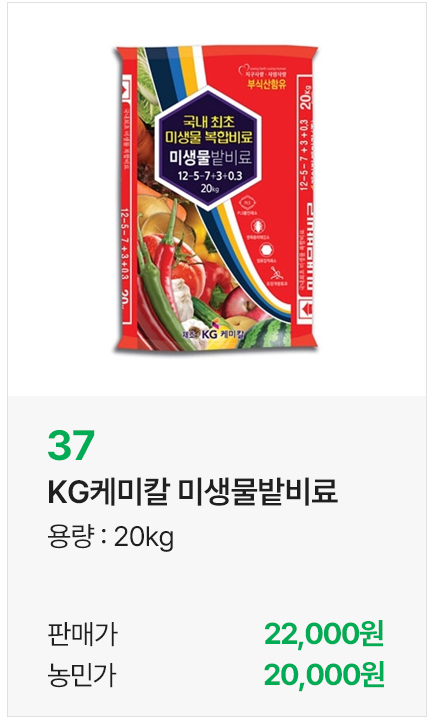The height and width of the screenshot is (720, 430).
Task: Click the vertical 20kg text on the bag's side
Action: coord(305,96)
